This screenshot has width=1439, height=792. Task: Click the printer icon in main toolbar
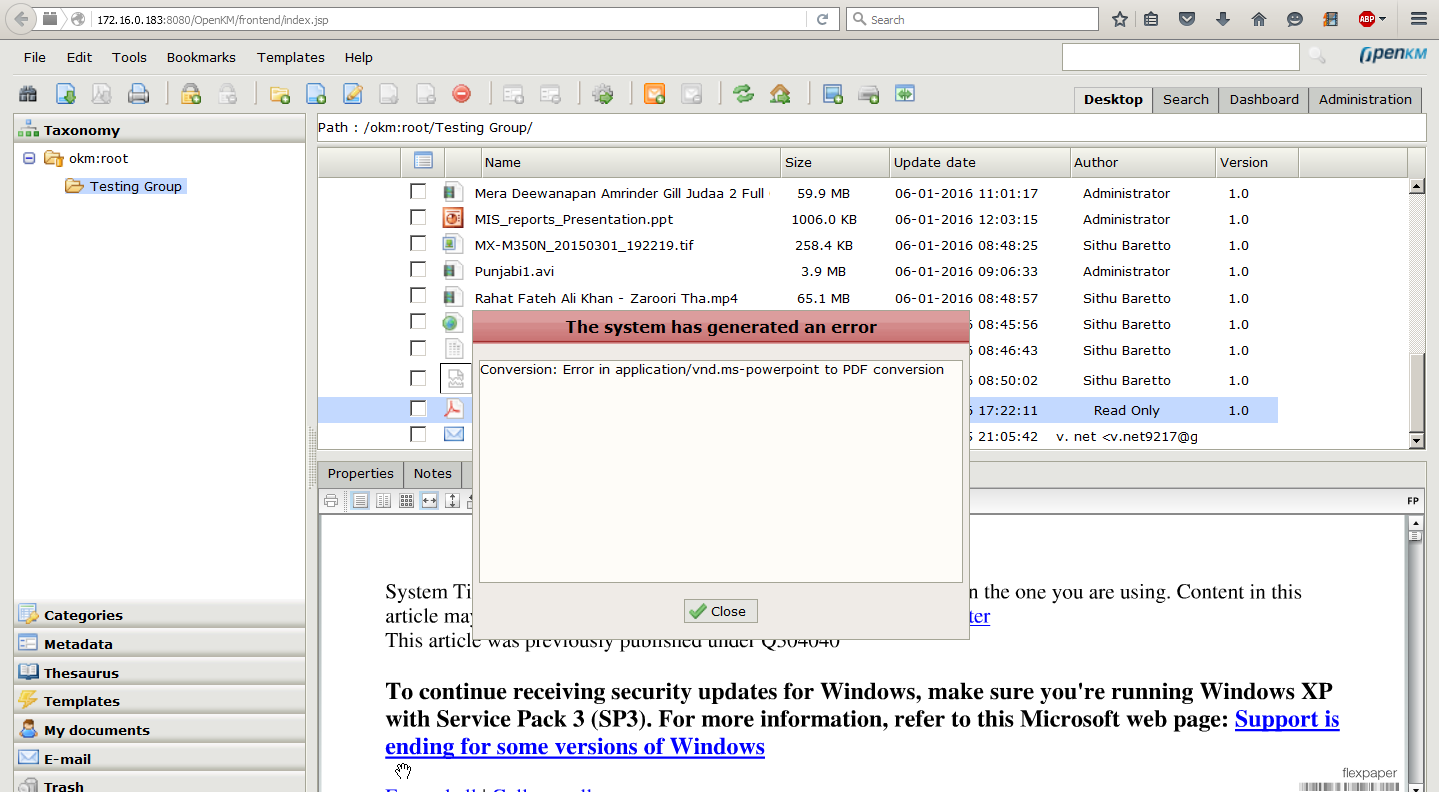(138, 94)
